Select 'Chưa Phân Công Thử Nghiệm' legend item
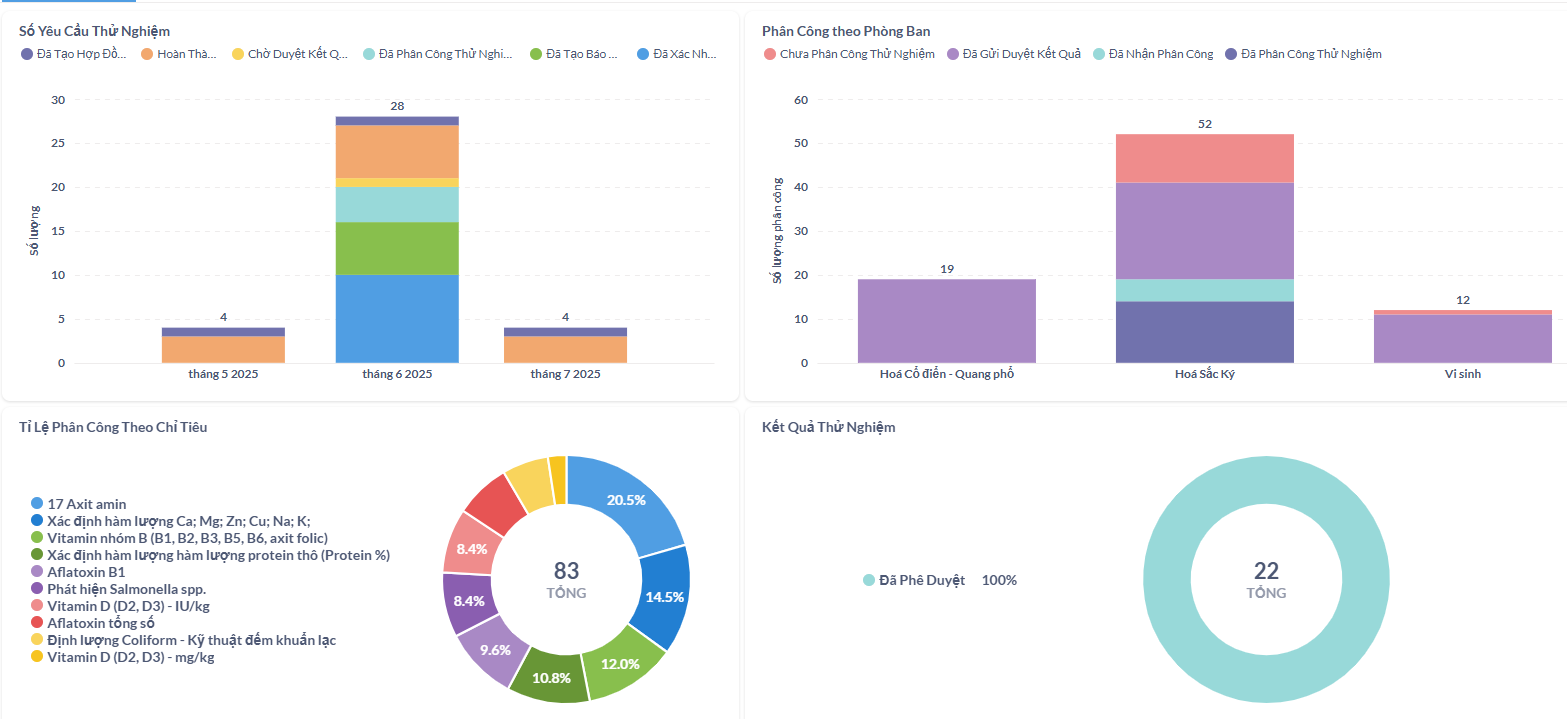This screenshot has height=719, width=1567. click(849, 54)
